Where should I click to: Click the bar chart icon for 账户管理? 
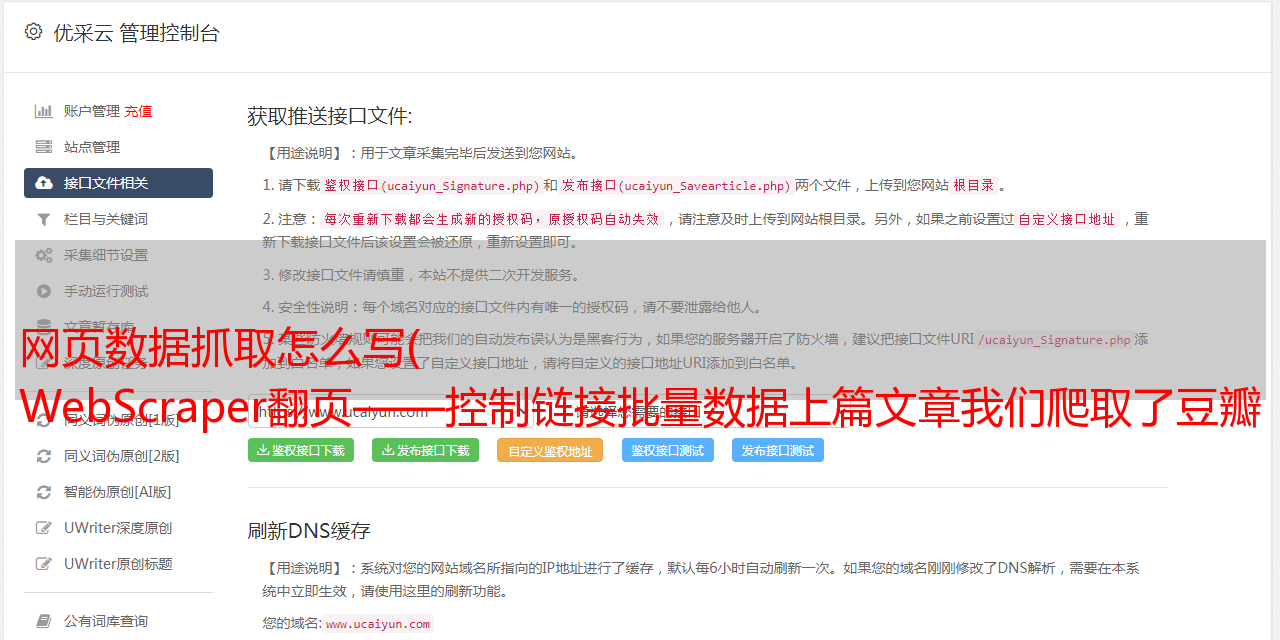coord(44,111)
